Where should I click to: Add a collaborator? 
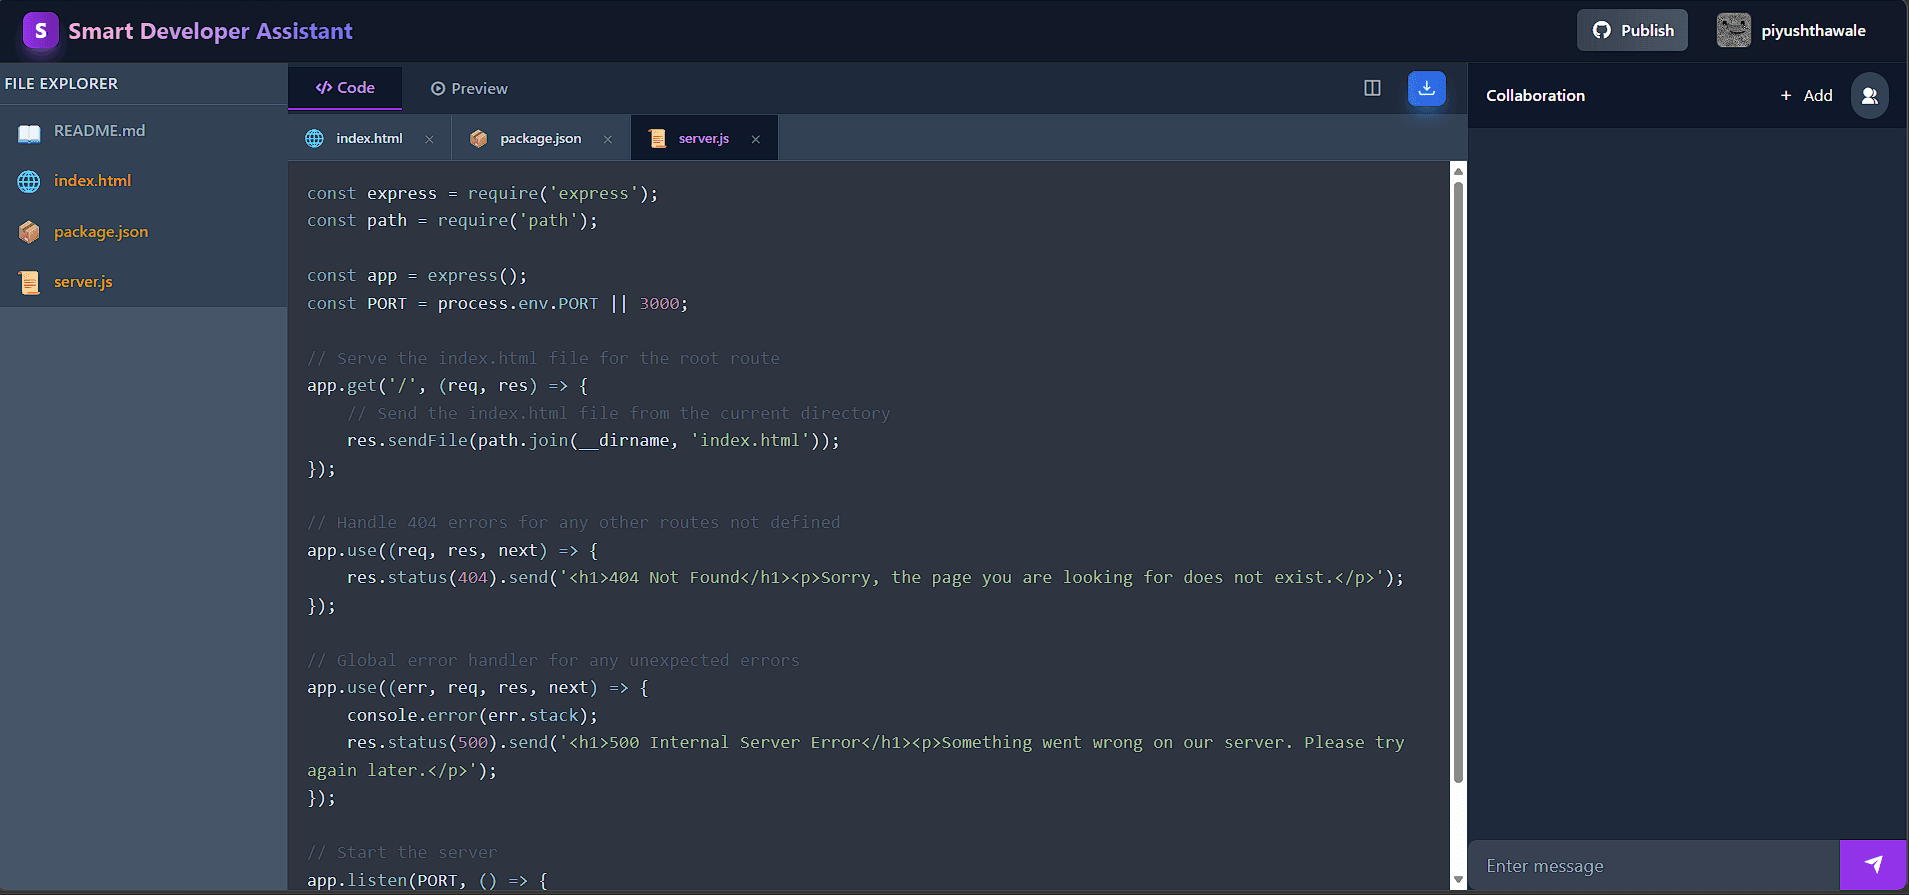[x=1806, y=96]
